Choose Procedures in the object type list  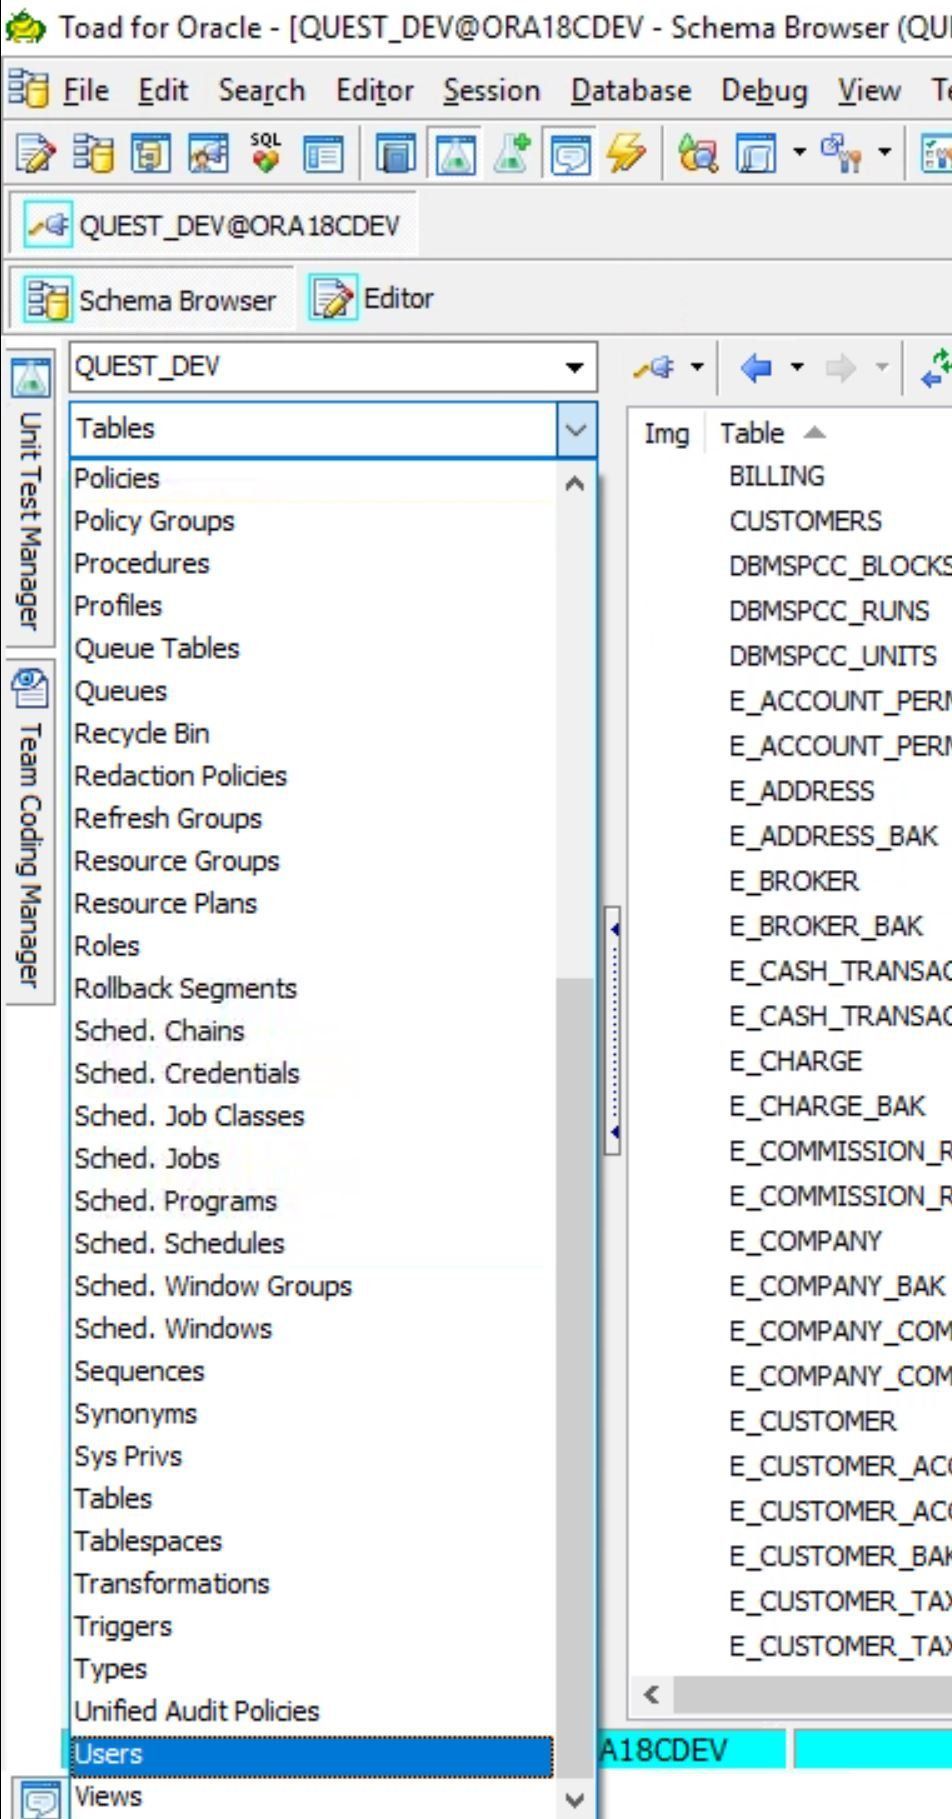312,563
